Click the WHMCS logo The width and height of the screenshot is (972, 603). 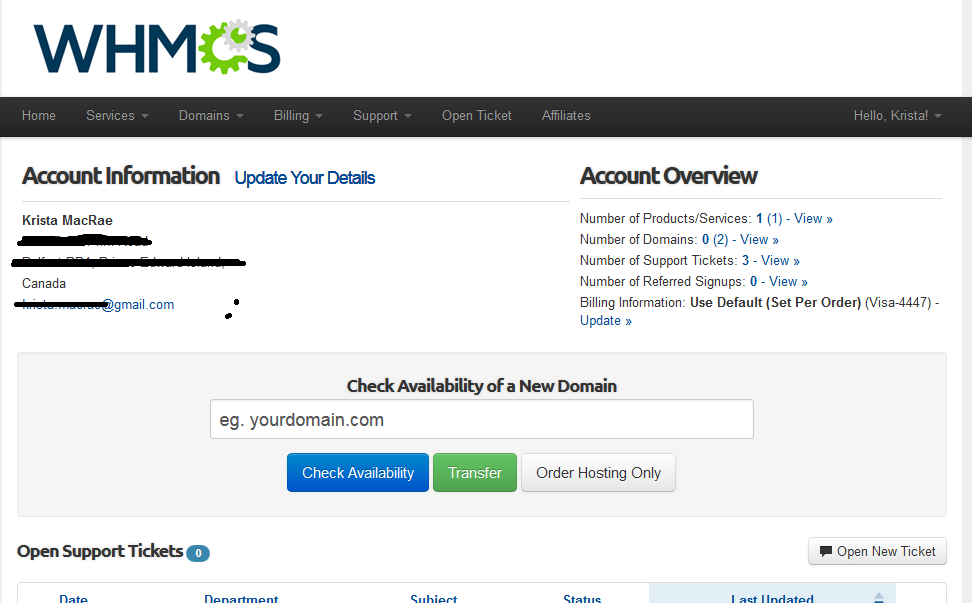point(157,48)
